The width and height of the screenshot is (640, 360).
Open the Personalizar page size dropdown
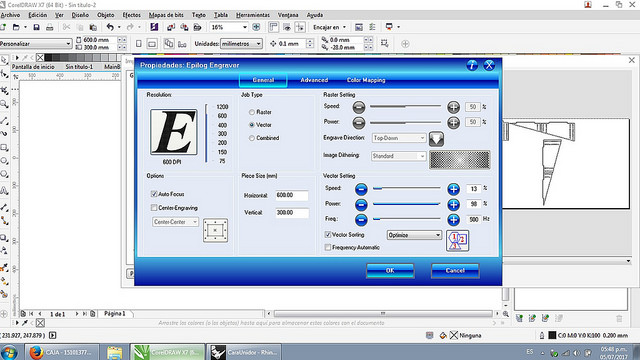(x=35, y=43)
